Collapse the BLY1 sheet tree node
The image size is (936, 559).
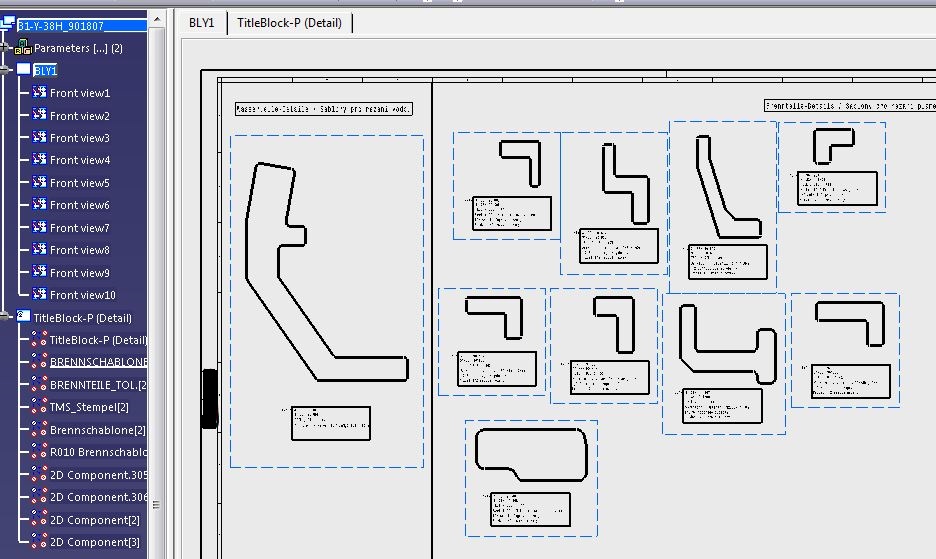(x=7, y=70)
